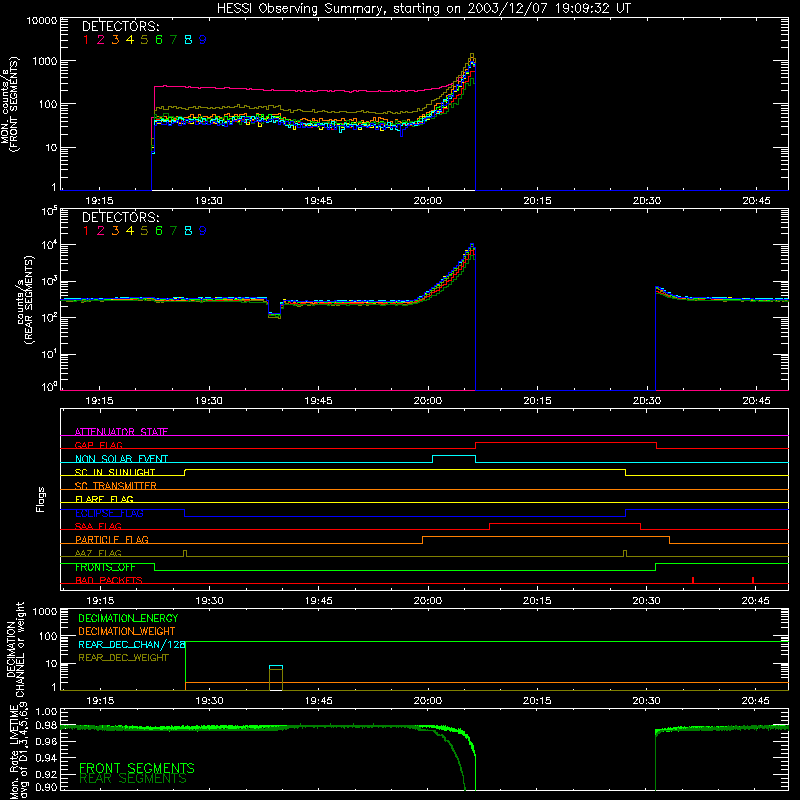This screenshot has height=800, width=800.
Task: Click the SC_TRANSMITTER flag label
Action: [116, 486]
